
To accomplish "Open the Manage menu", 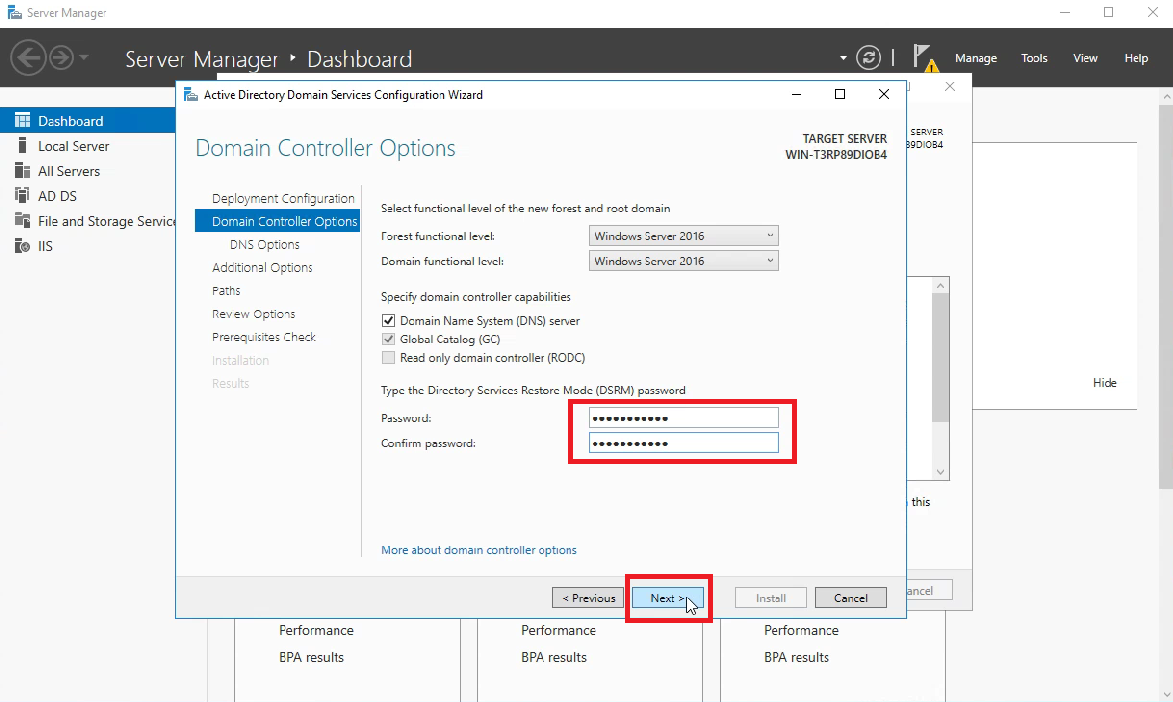I will 976,58.
